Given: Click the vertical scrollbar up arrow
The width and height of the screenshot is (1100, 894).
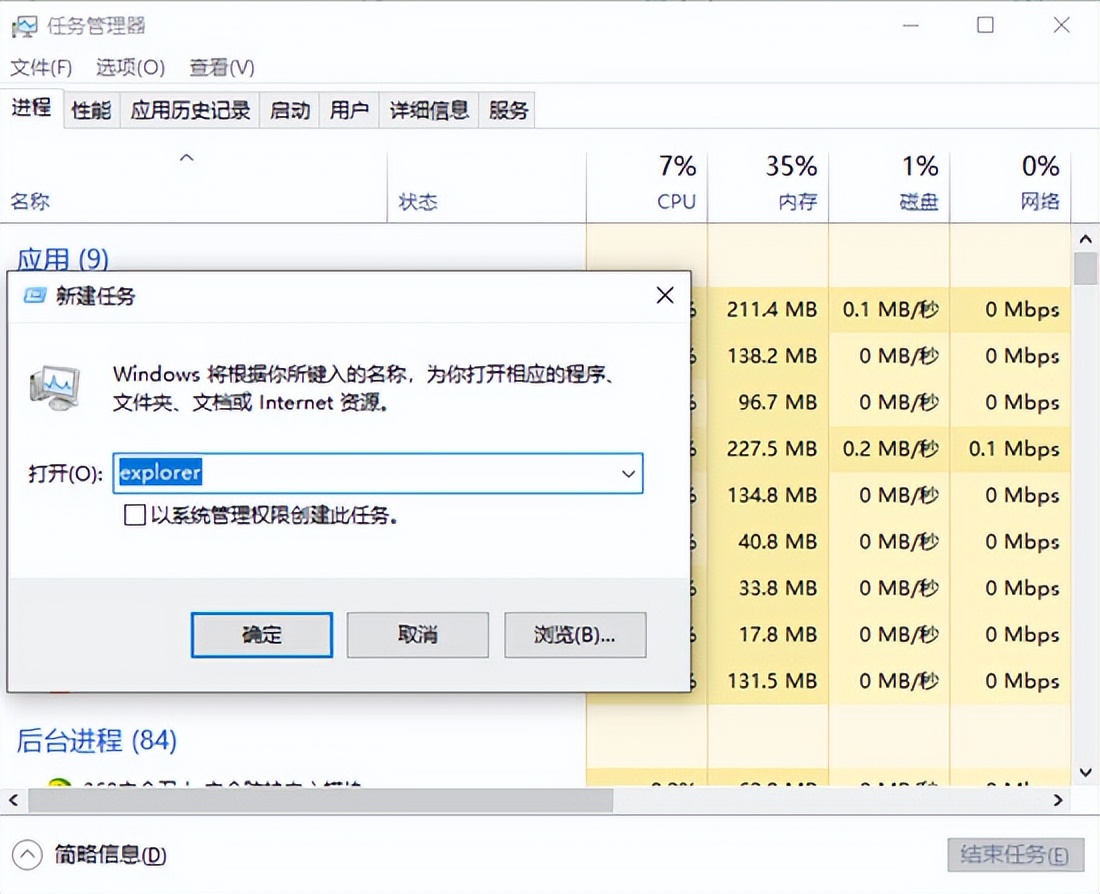Looking at the screenshot, I should 1085,239.
